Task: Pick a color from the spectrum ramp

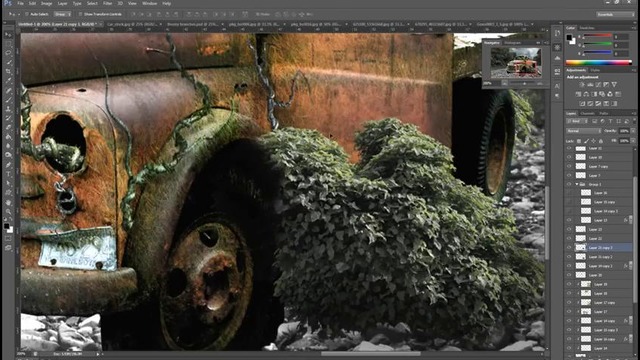Action: 598,62
